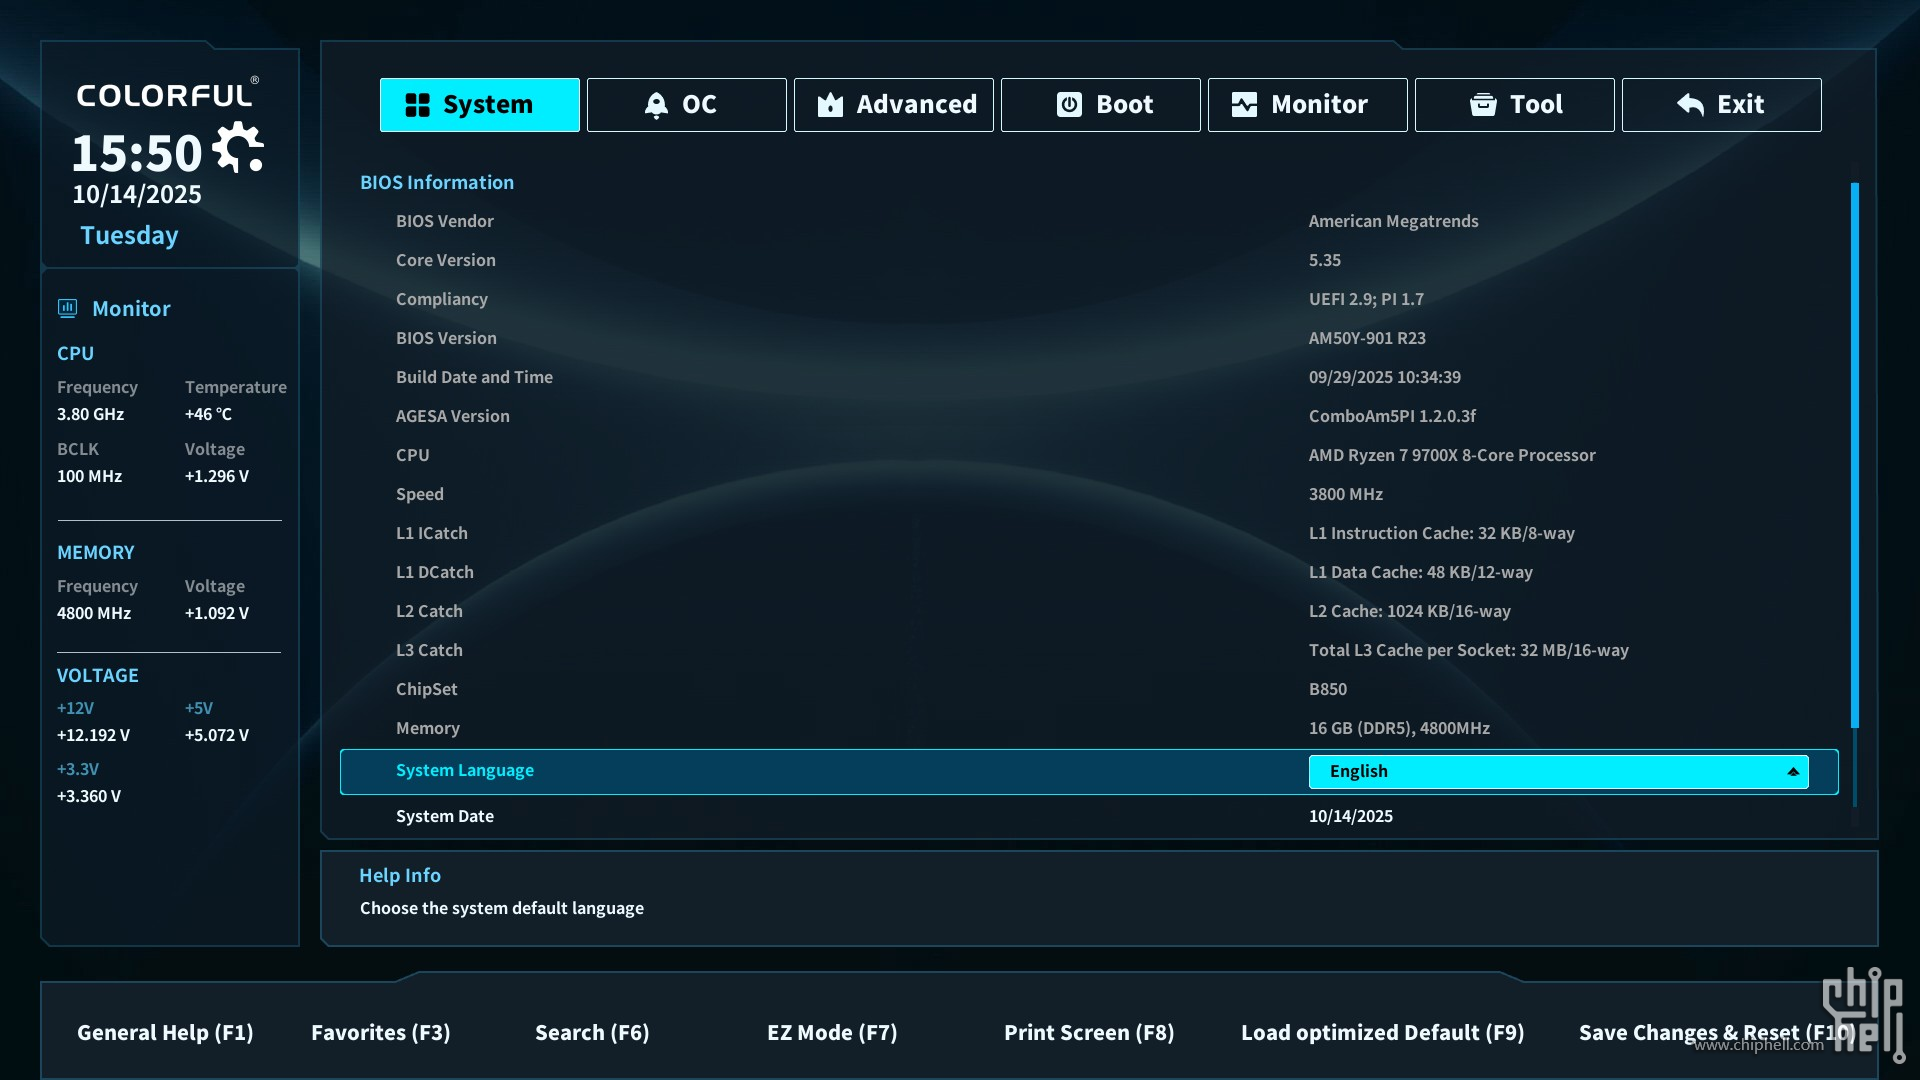Click the vertical blue scrollbar

click(1854, 455)
